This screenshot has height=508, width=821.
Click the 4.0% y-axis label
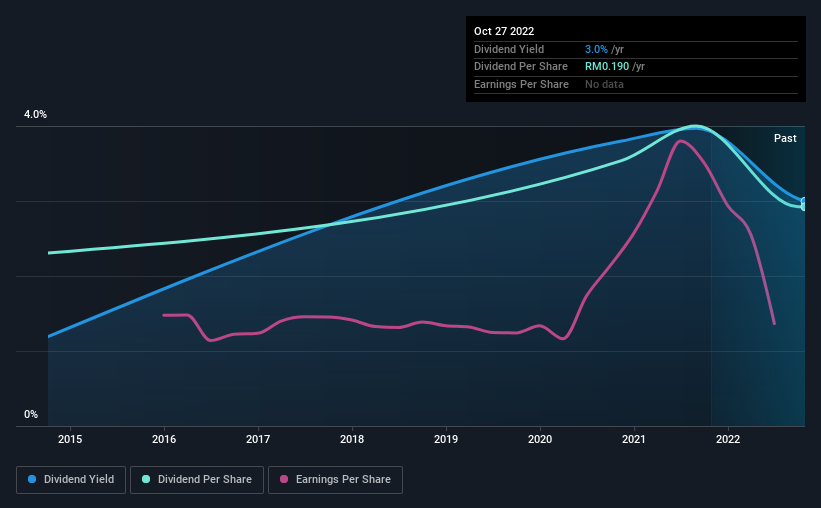coord(35,115)
